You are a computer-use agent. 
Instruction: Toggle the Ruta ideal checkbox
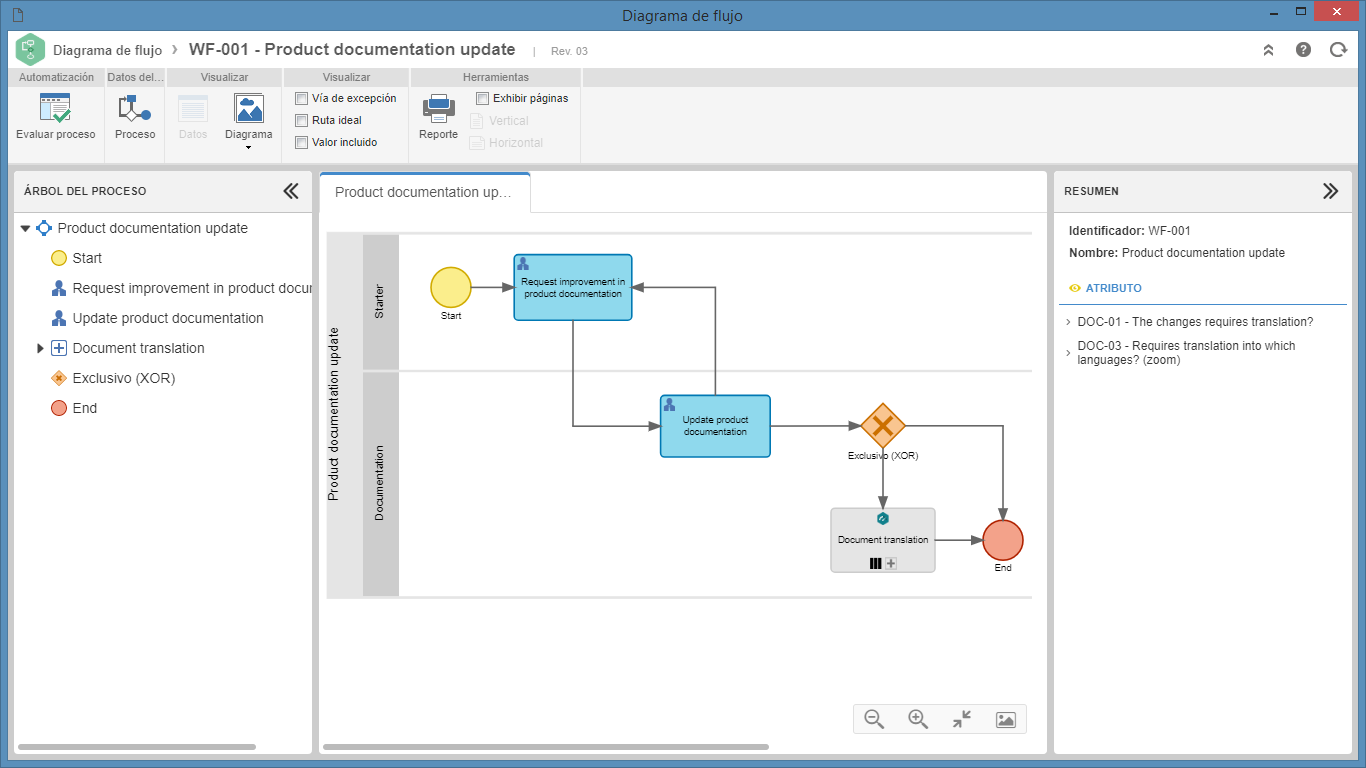tap(301, 120)
